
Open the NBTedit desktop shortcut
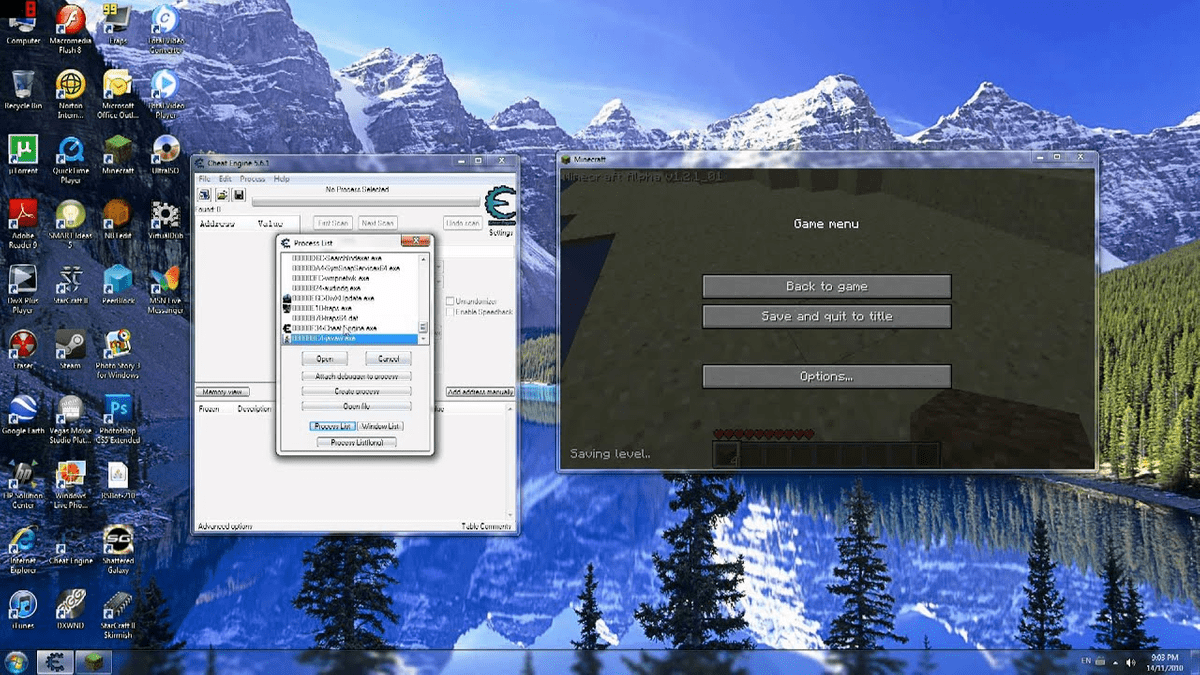click(118, 220)
